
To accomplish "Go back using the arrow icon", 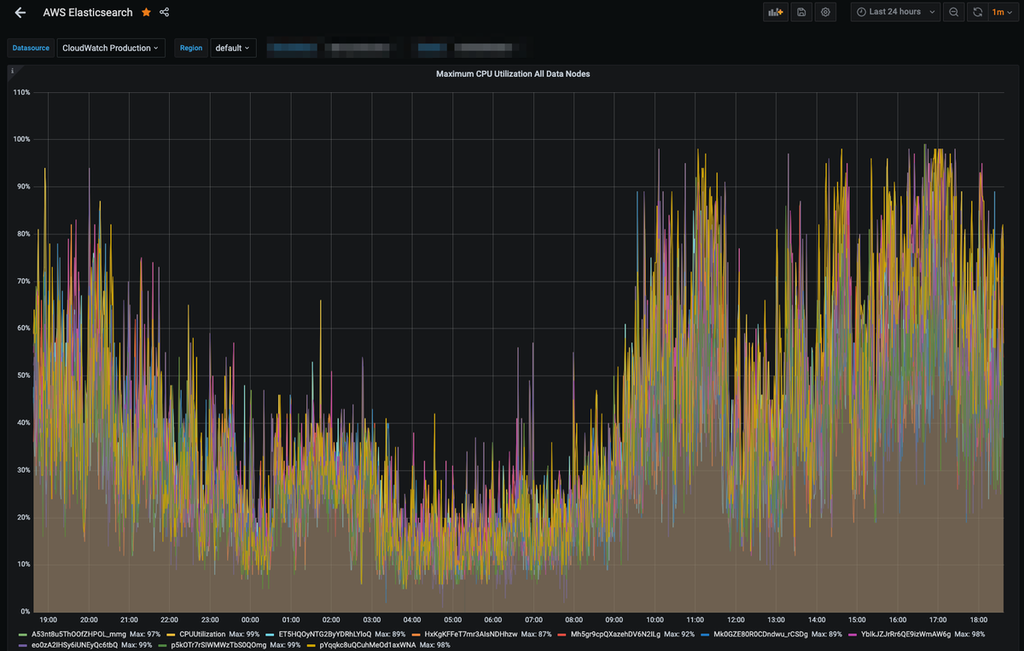I will (x=20, y=12).
